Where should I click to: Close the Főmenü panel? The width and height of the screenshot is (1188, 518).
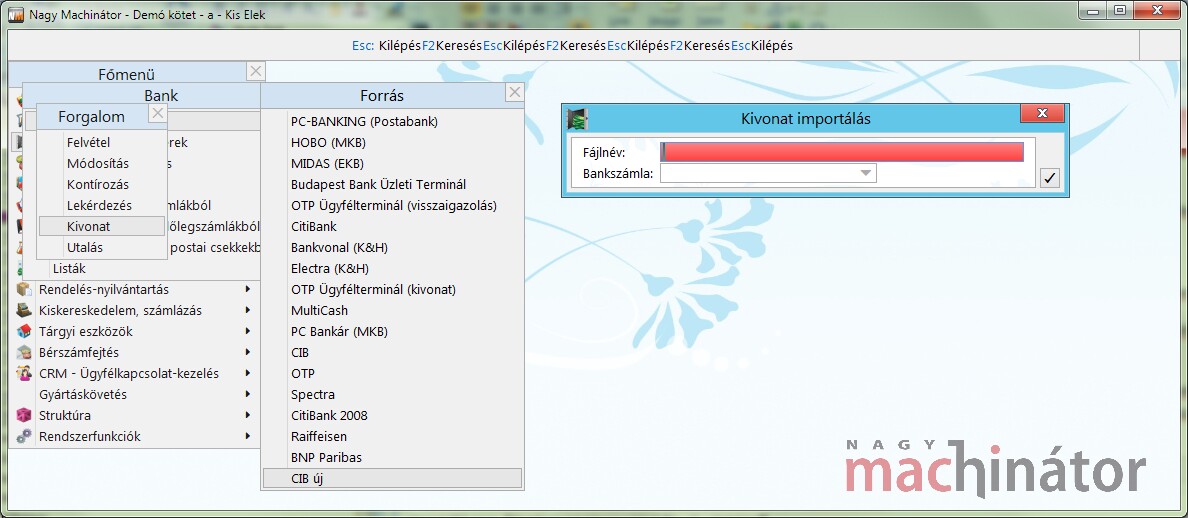coord(256,71)
